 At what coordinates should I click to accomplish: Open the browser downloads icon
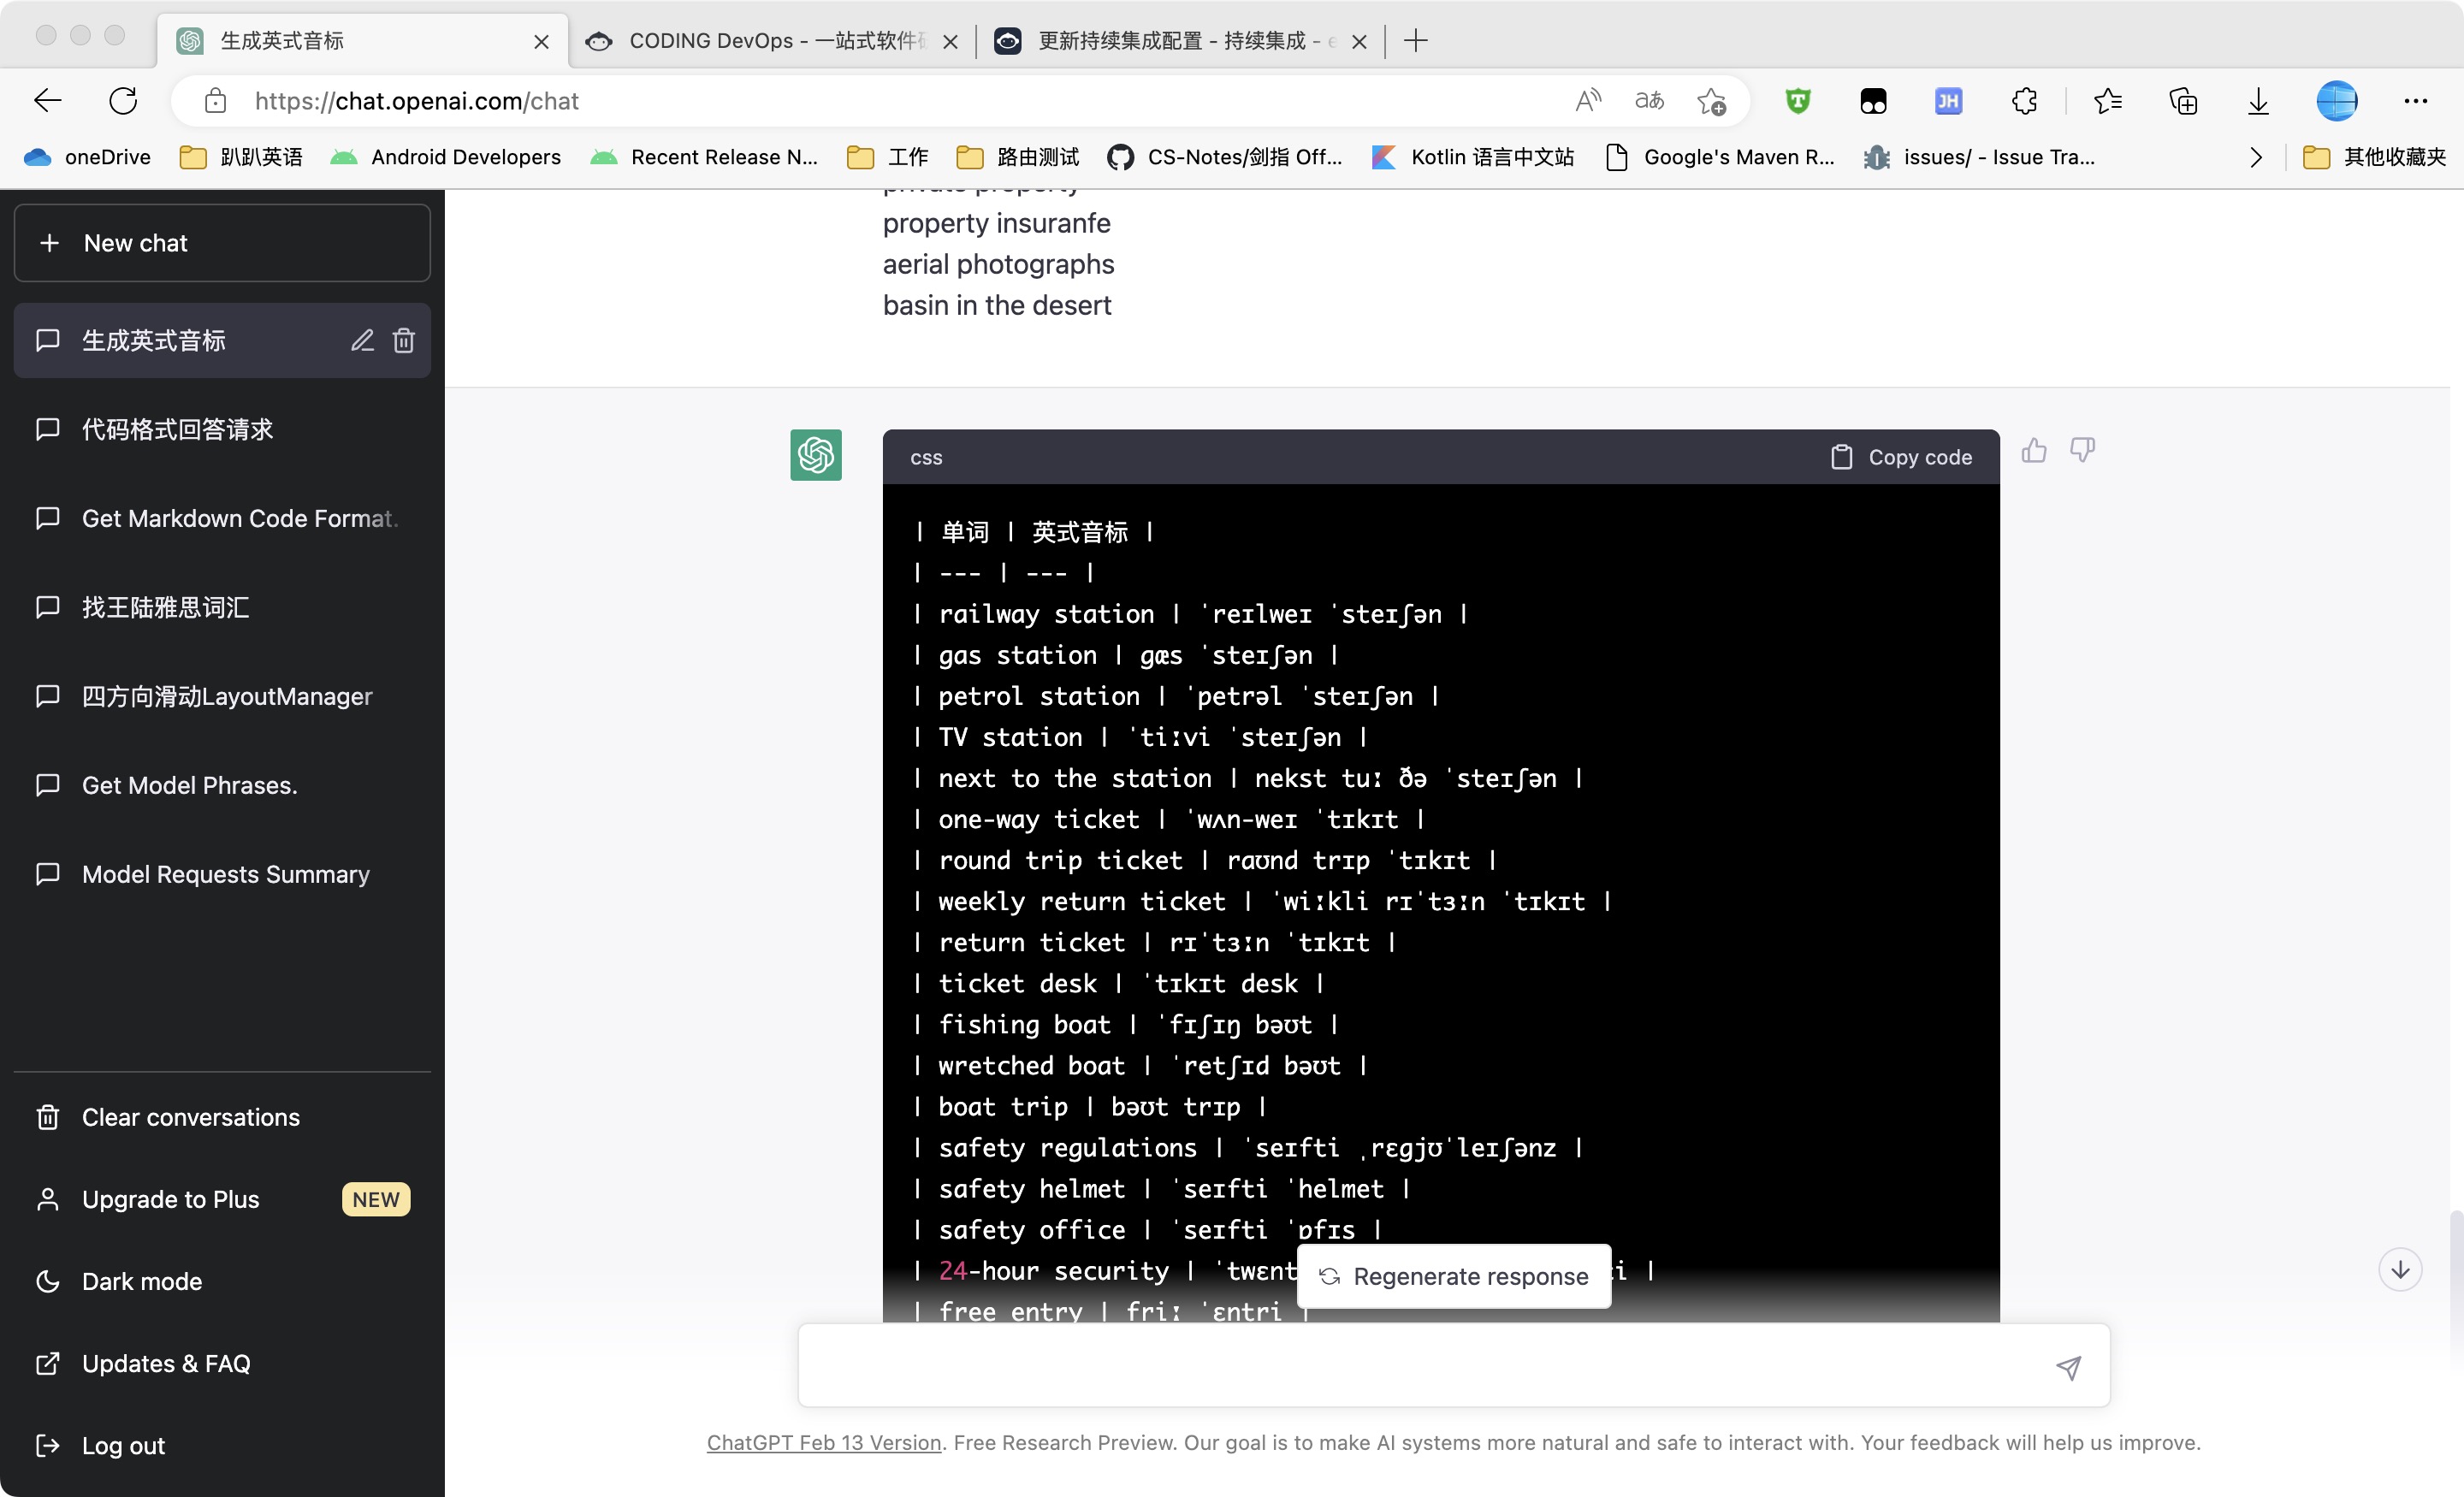(x=2258, y=101)
